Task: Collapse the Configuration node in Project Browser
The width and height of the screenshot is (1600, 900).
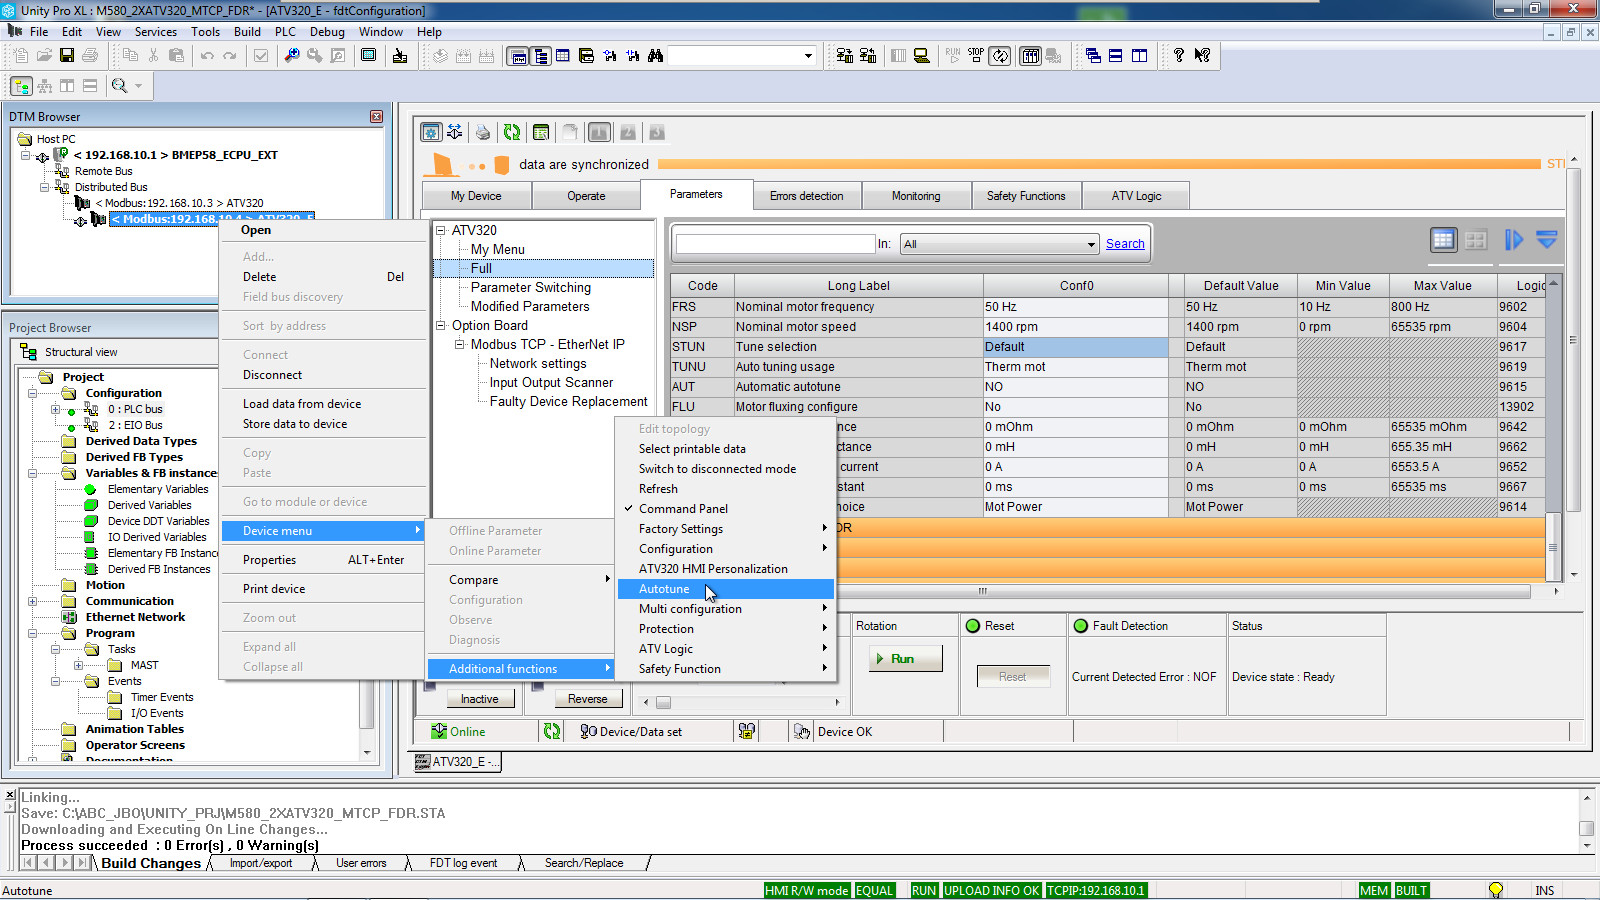Action: [x=33, y=393]
